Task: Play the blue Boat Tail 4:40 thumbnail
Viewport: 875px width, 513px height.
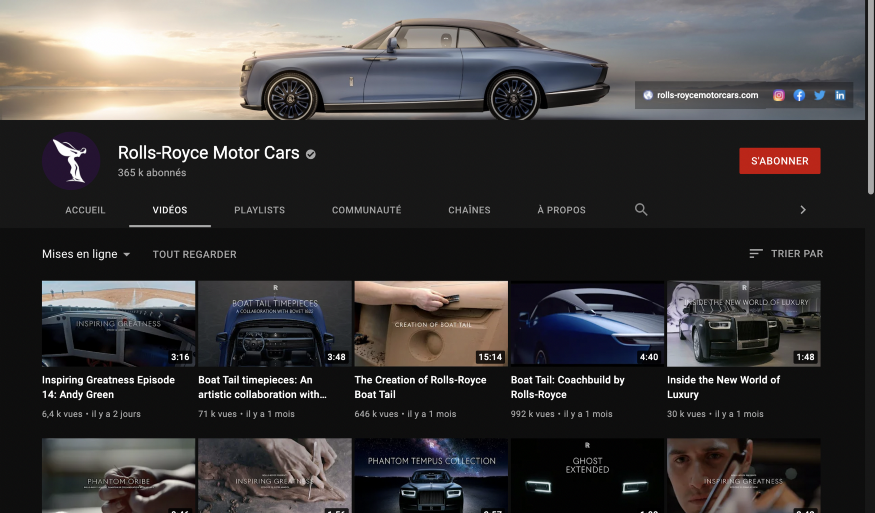Action: click(x=587, y=324)
